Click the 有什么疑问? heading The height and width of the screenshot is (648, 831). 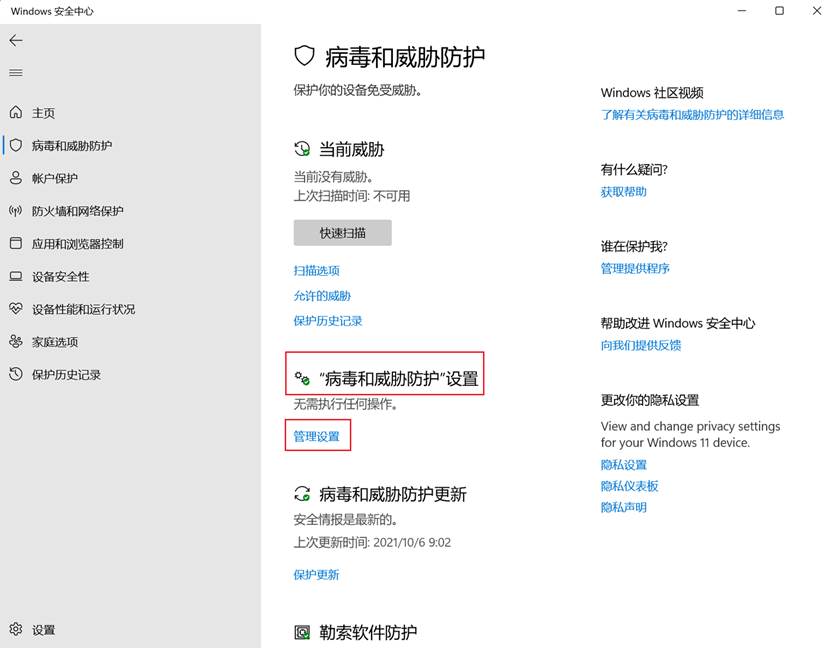(x=634, y=170)
